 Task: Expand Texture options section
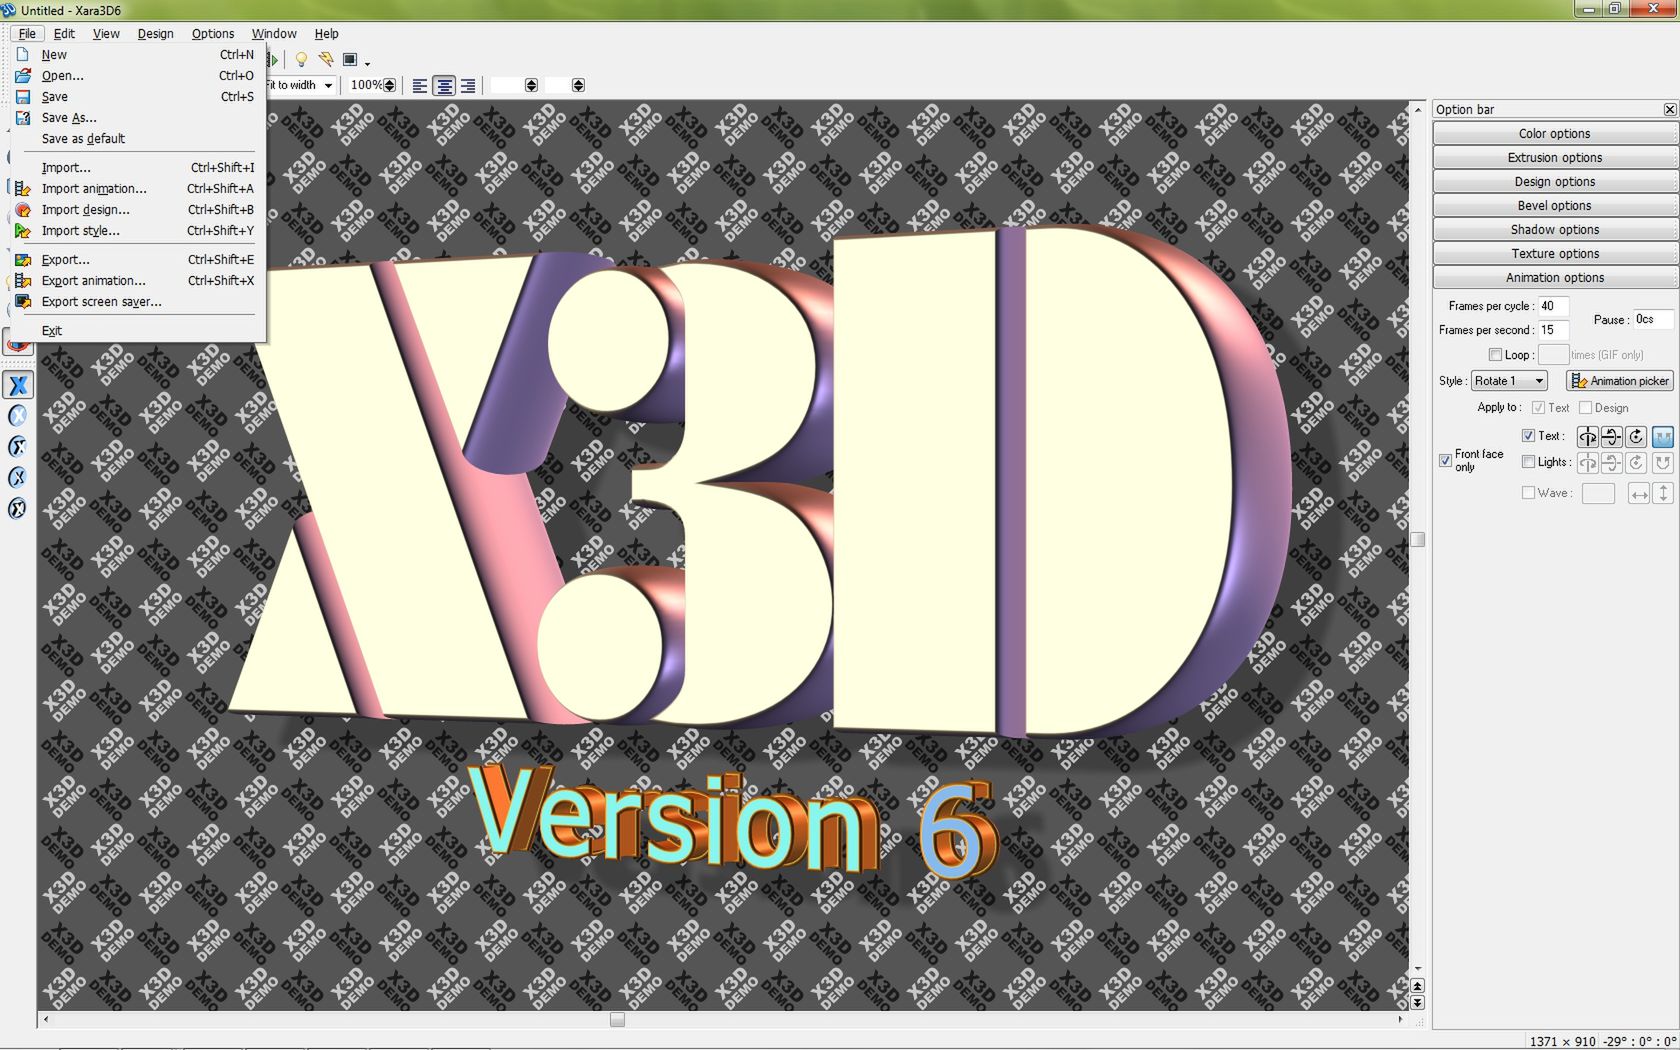click(x=1555, y=254)
